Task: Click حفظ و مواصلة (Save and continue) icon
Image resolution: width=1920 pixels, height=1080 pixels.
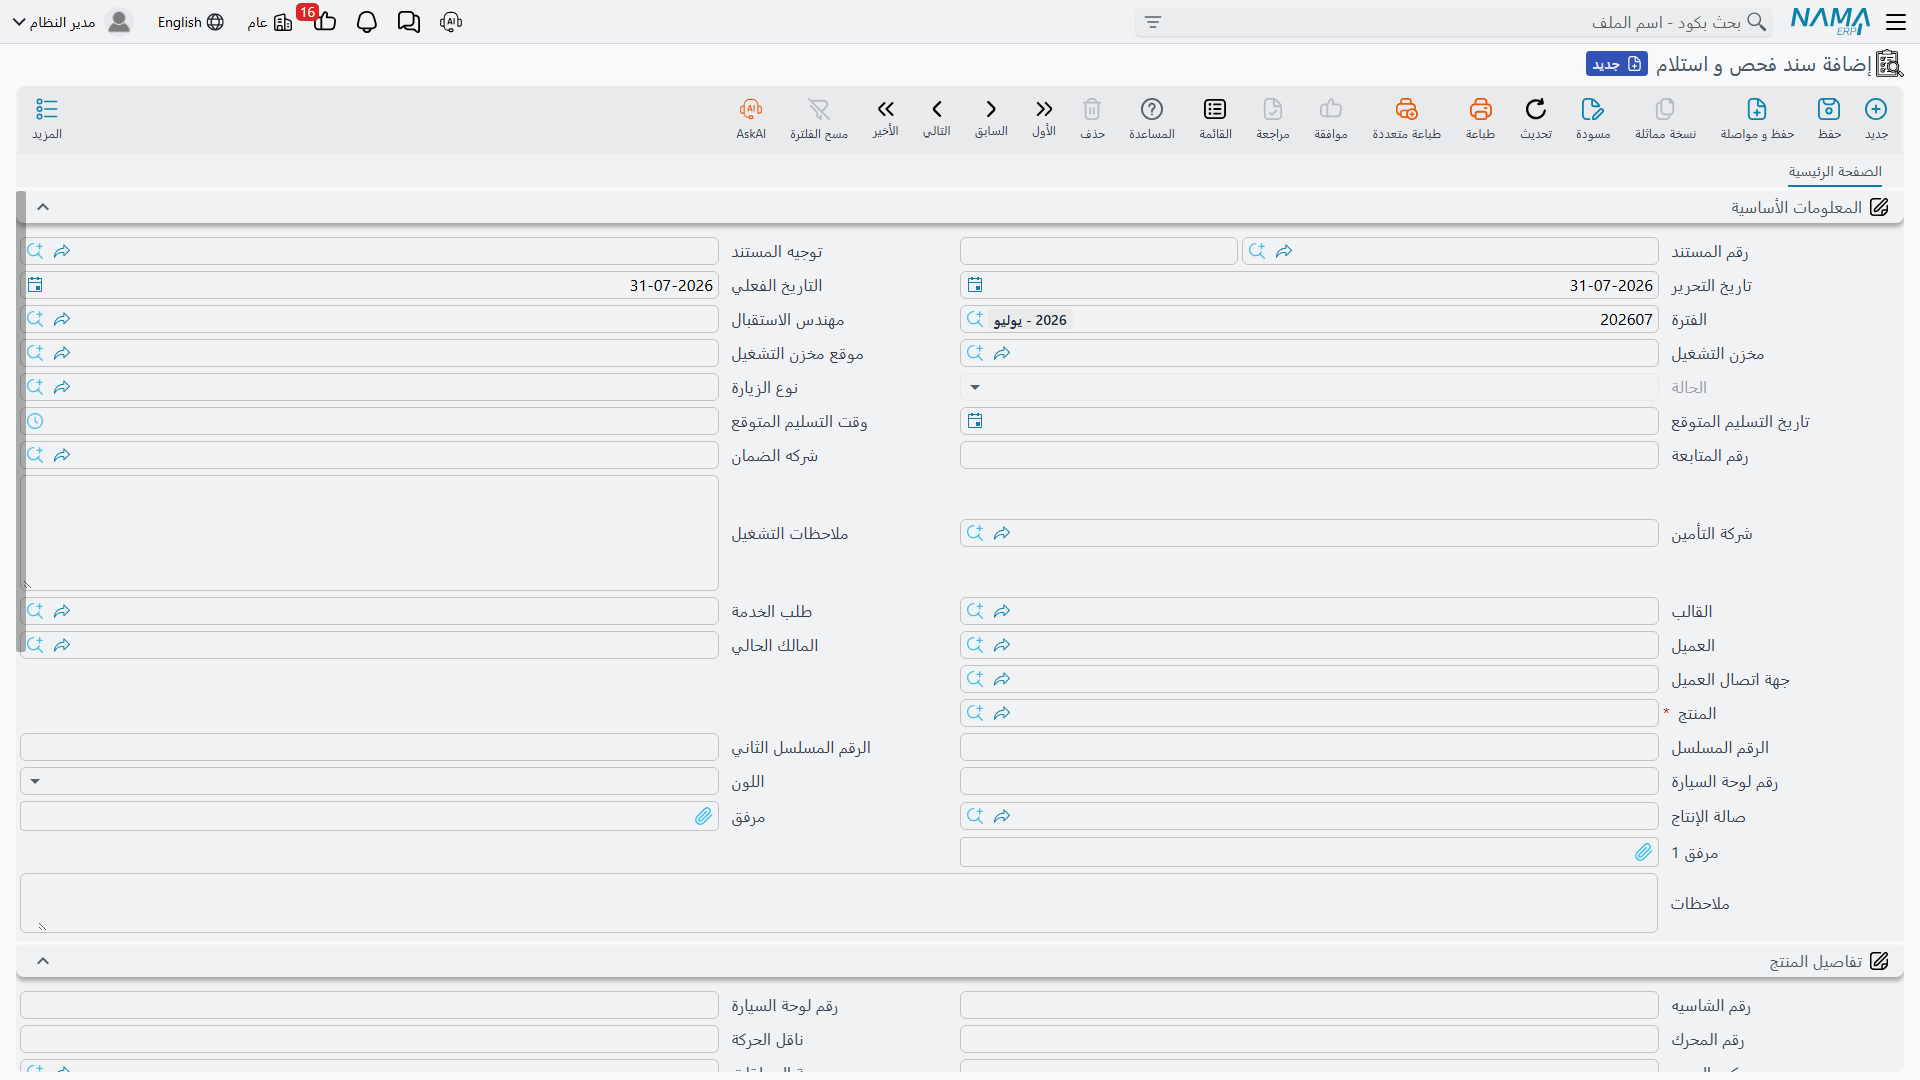Action: pyautogui.click(x=1757, y=110)
